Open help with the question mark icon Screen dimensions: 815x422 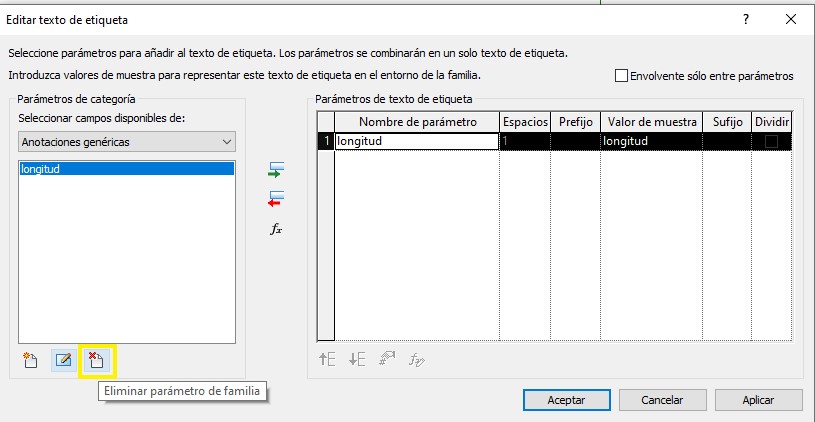(x=745, y=19)
